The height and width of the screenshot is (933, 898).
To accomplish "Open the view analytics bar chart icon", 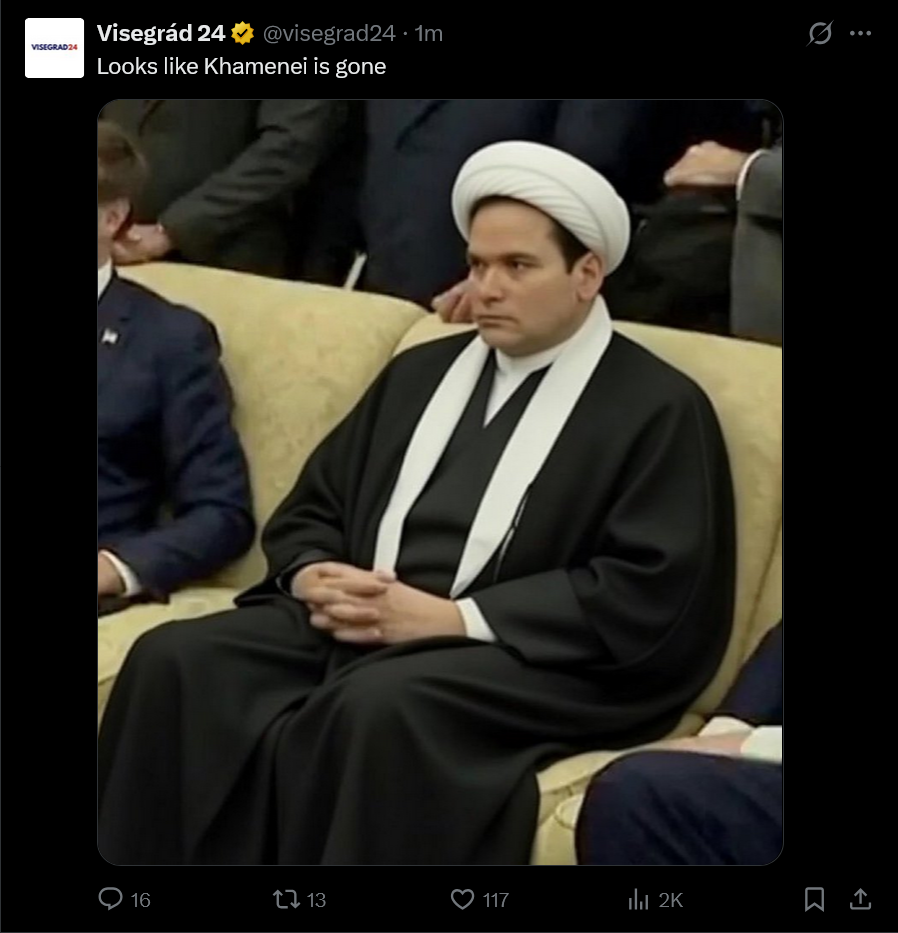I will click(638, 899).
